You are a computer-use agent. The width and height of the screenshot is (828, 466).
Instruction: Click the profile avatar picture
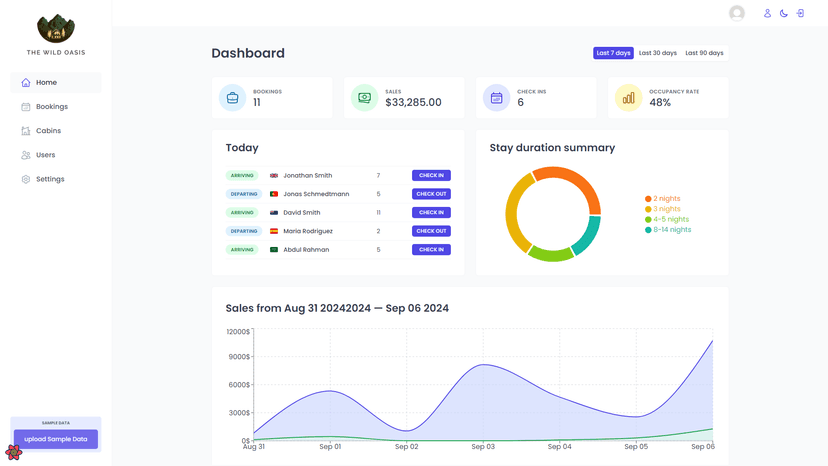[737, 13]
